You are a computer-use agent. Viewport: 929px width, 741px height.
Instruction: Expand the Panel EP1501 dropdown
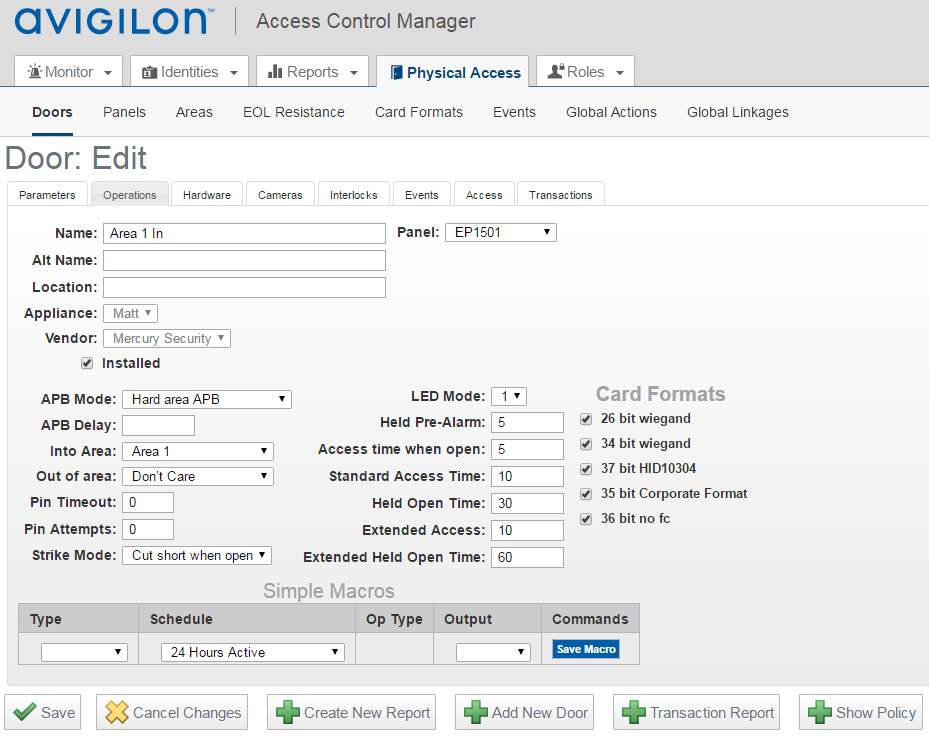[x=500, y=232]
